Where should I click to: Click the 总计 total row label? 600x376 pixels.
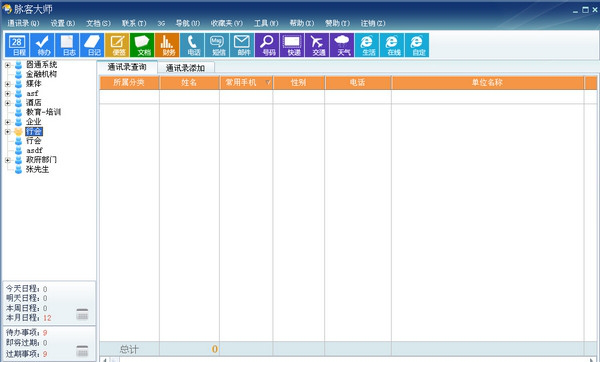pyautogui.click(x=129, y=349)
